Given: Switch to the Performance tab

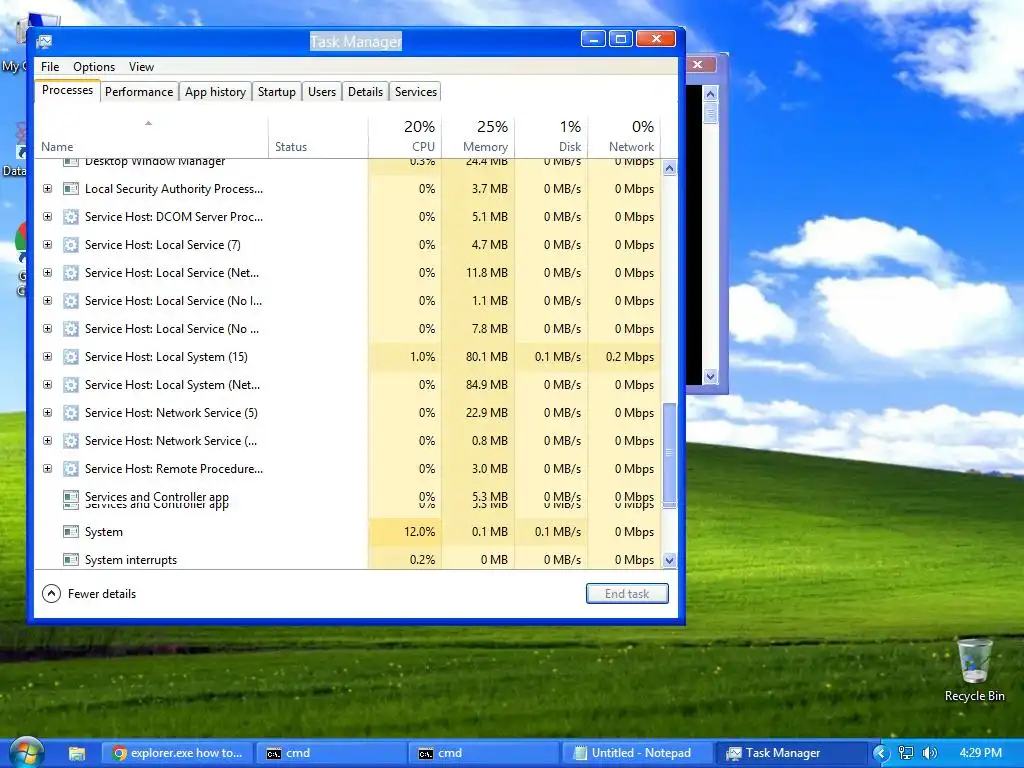Looking at the screenshot, I should coord(139,92).
